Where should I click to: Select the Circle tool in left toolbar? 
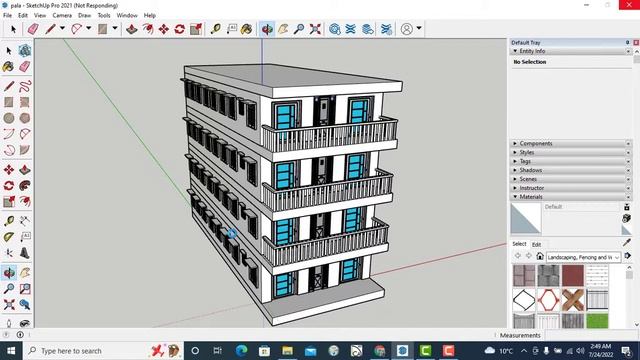point(9,118)
